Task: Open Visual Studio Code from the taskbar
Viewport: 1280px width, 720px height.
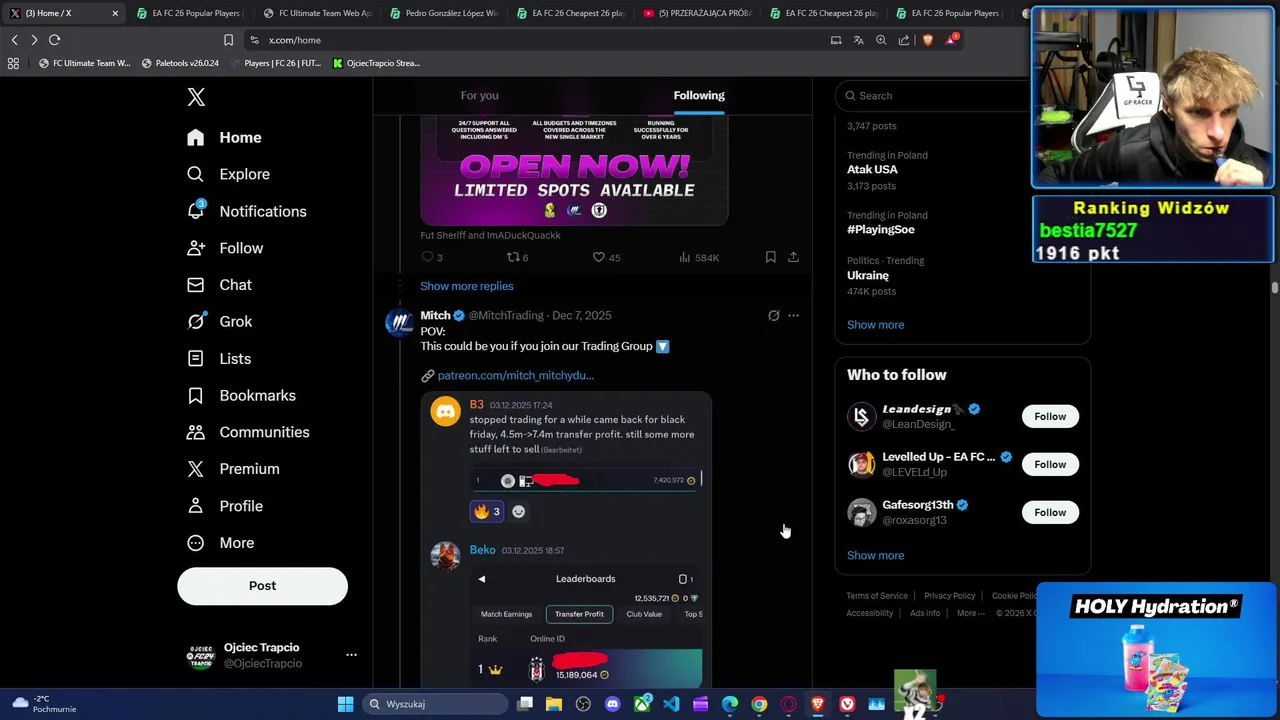Action: 671,704
